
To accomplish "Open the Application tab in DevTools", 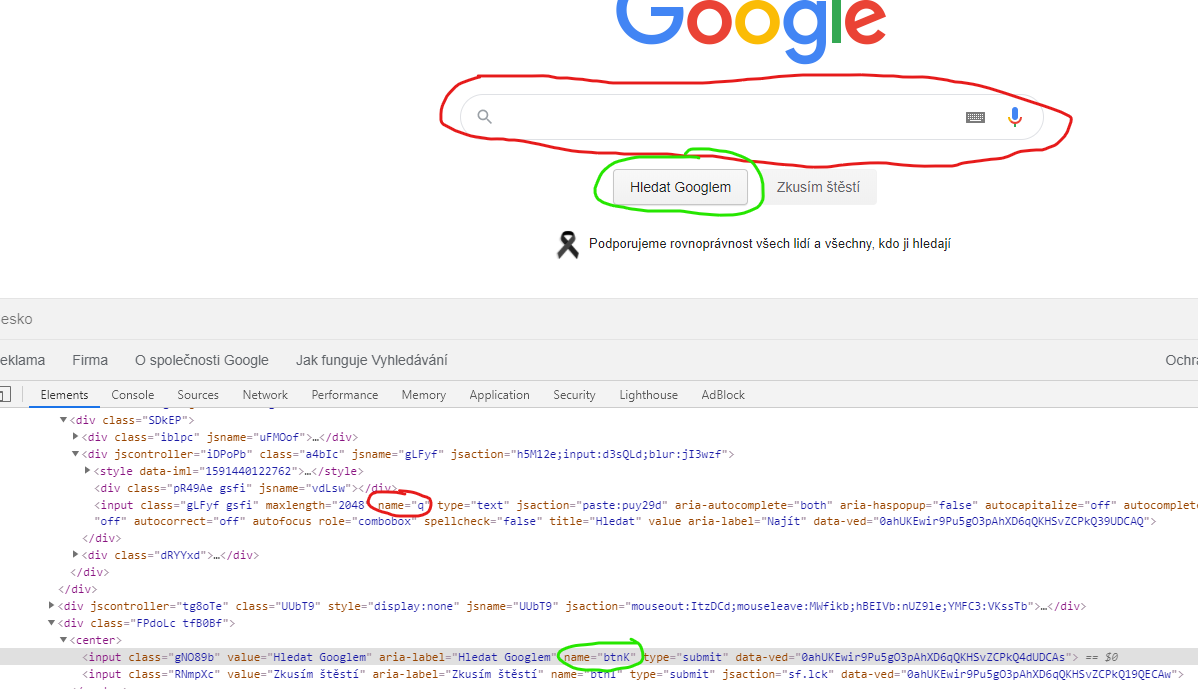I will [499, 395].
